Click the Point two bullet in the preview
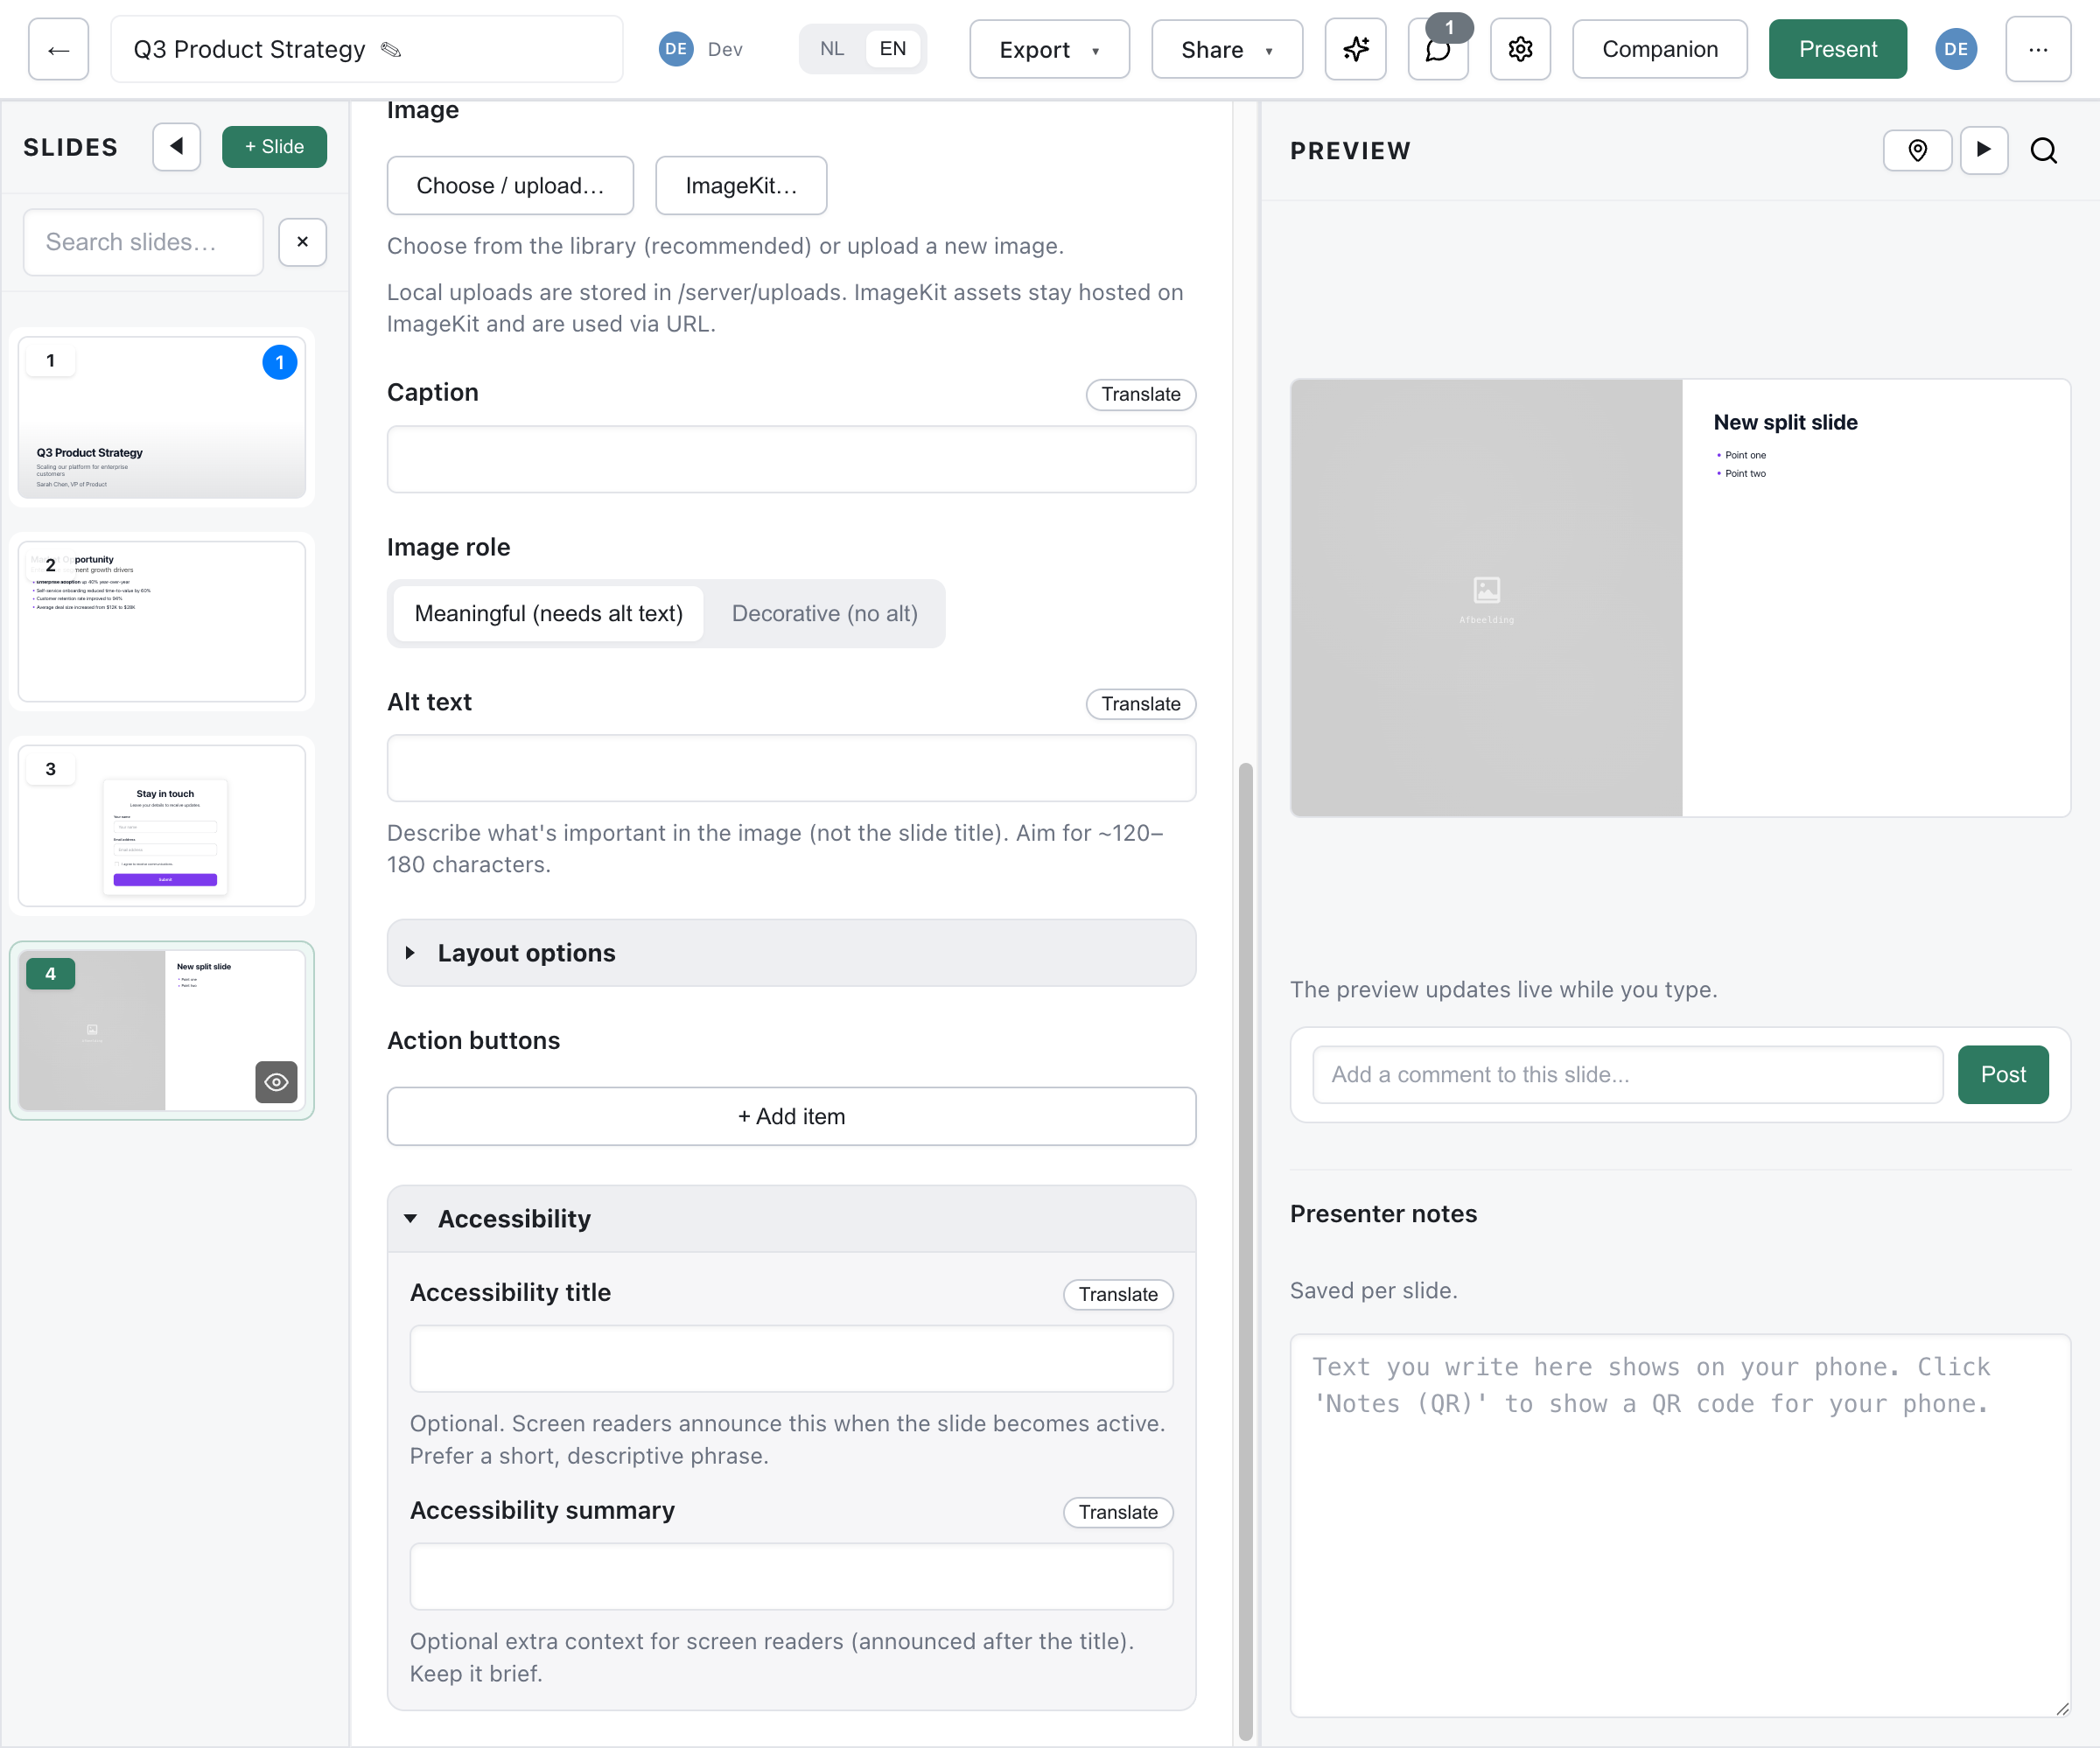The image size is (2100, 1748). tap(1744, 474)
